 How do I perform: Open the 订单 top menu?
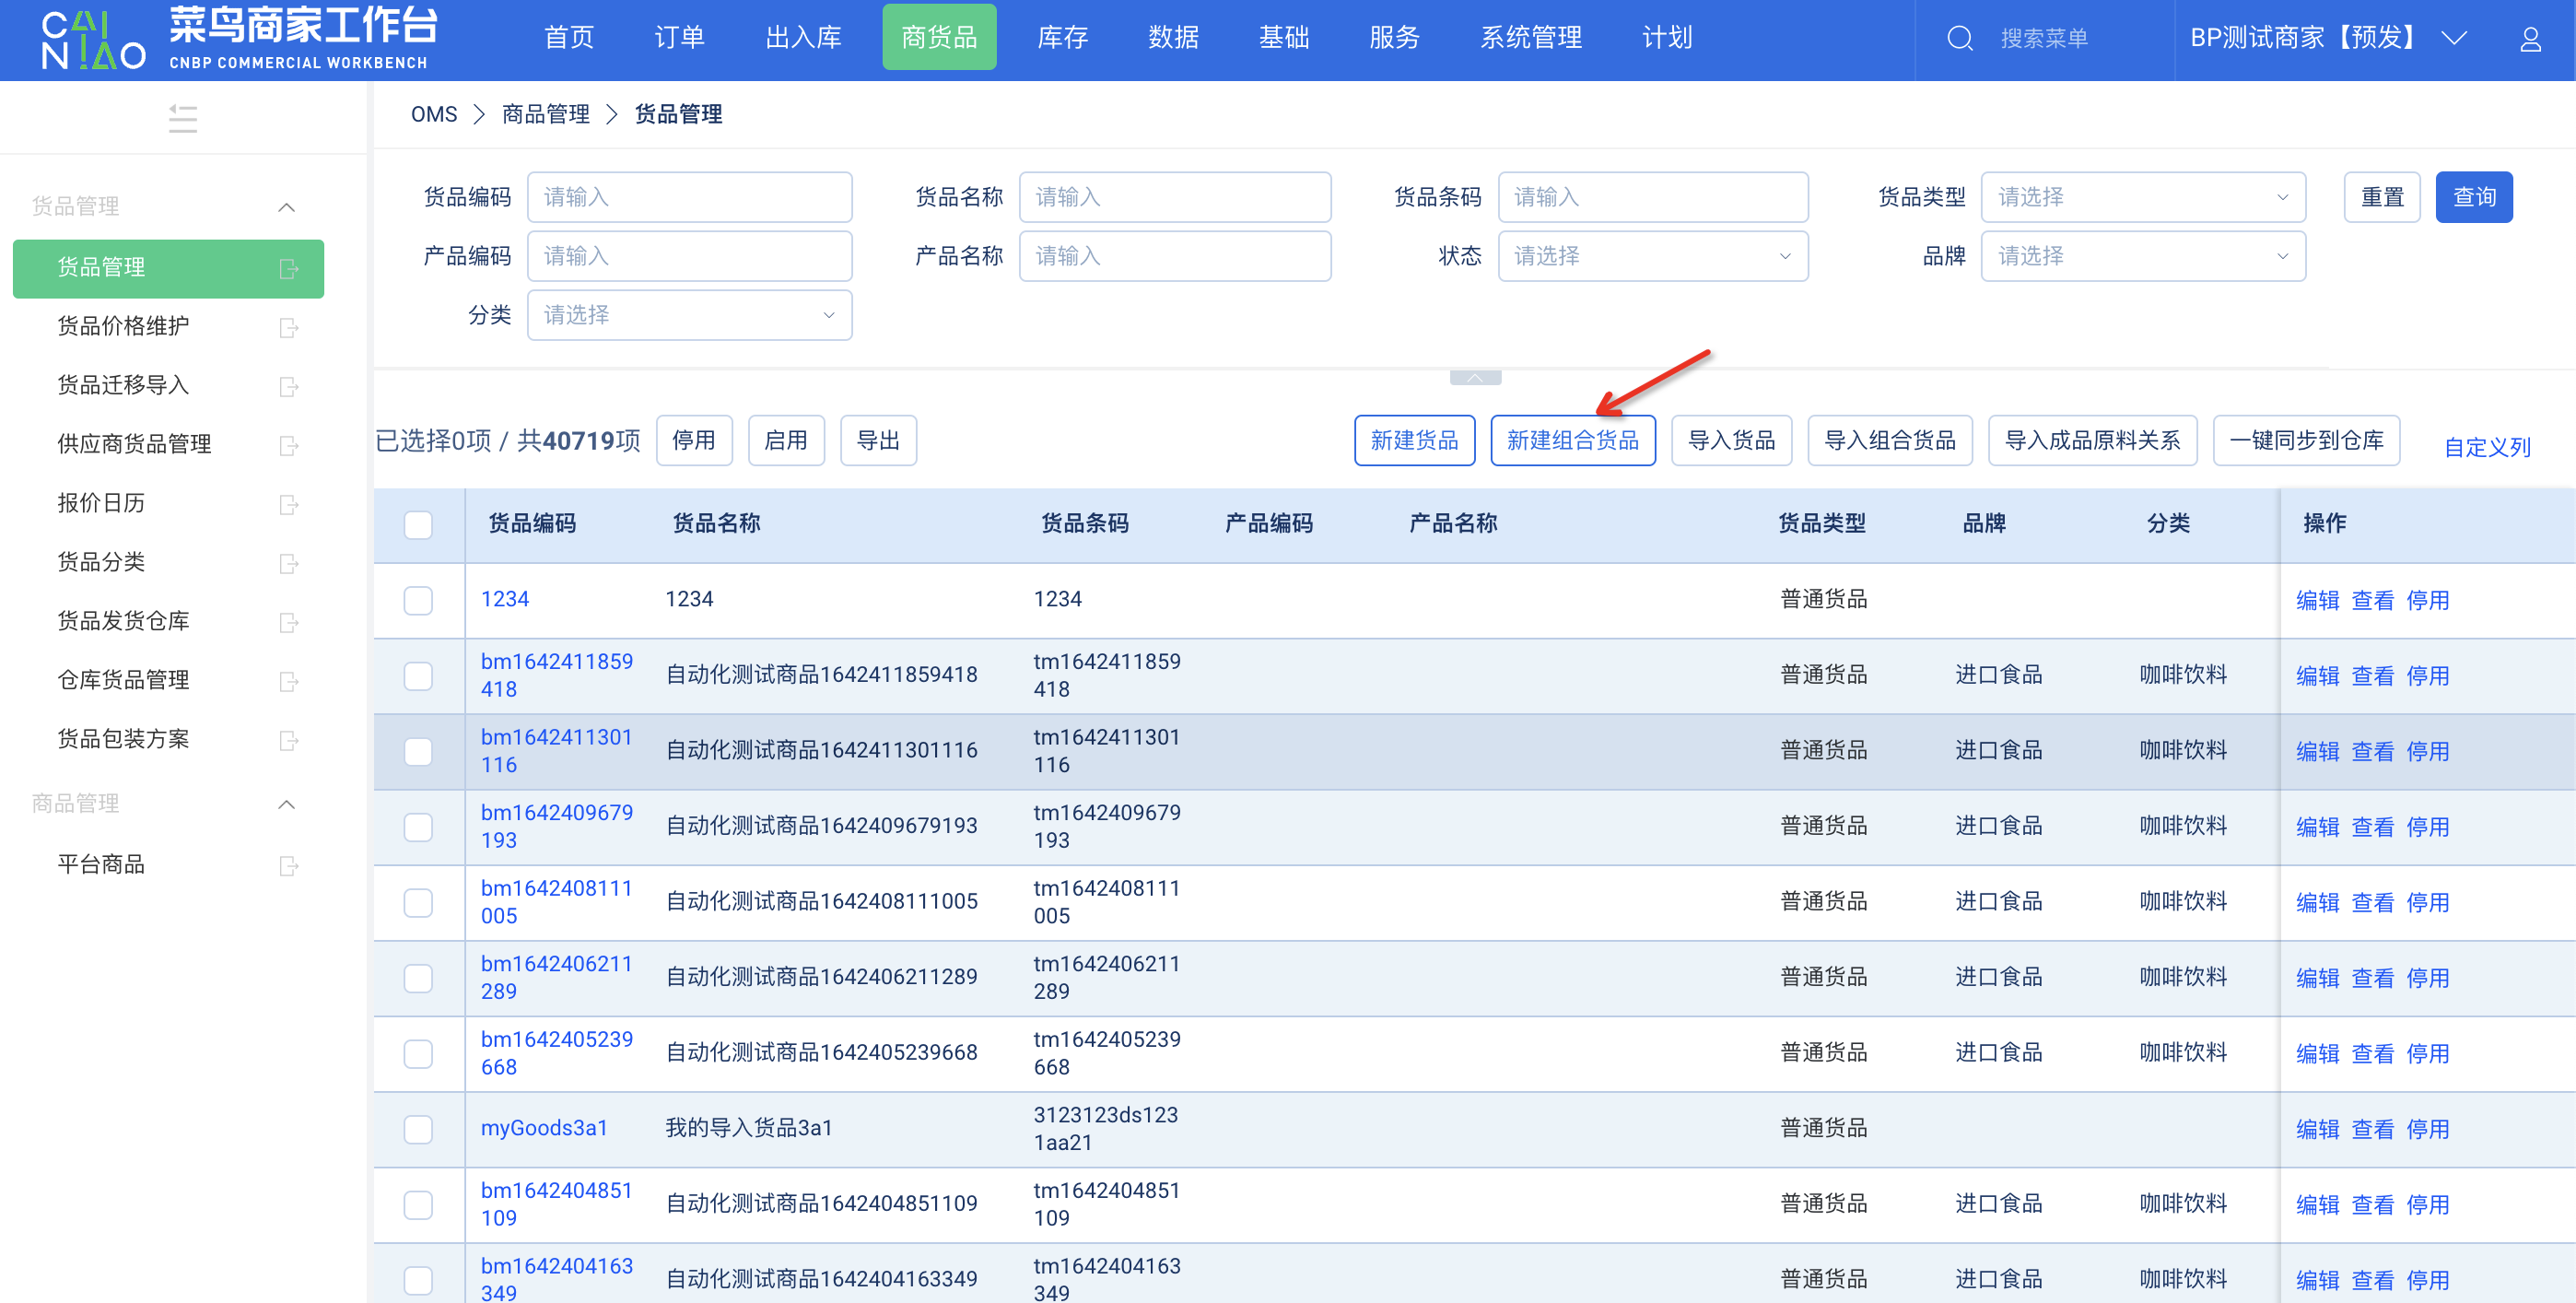point(679,38)
